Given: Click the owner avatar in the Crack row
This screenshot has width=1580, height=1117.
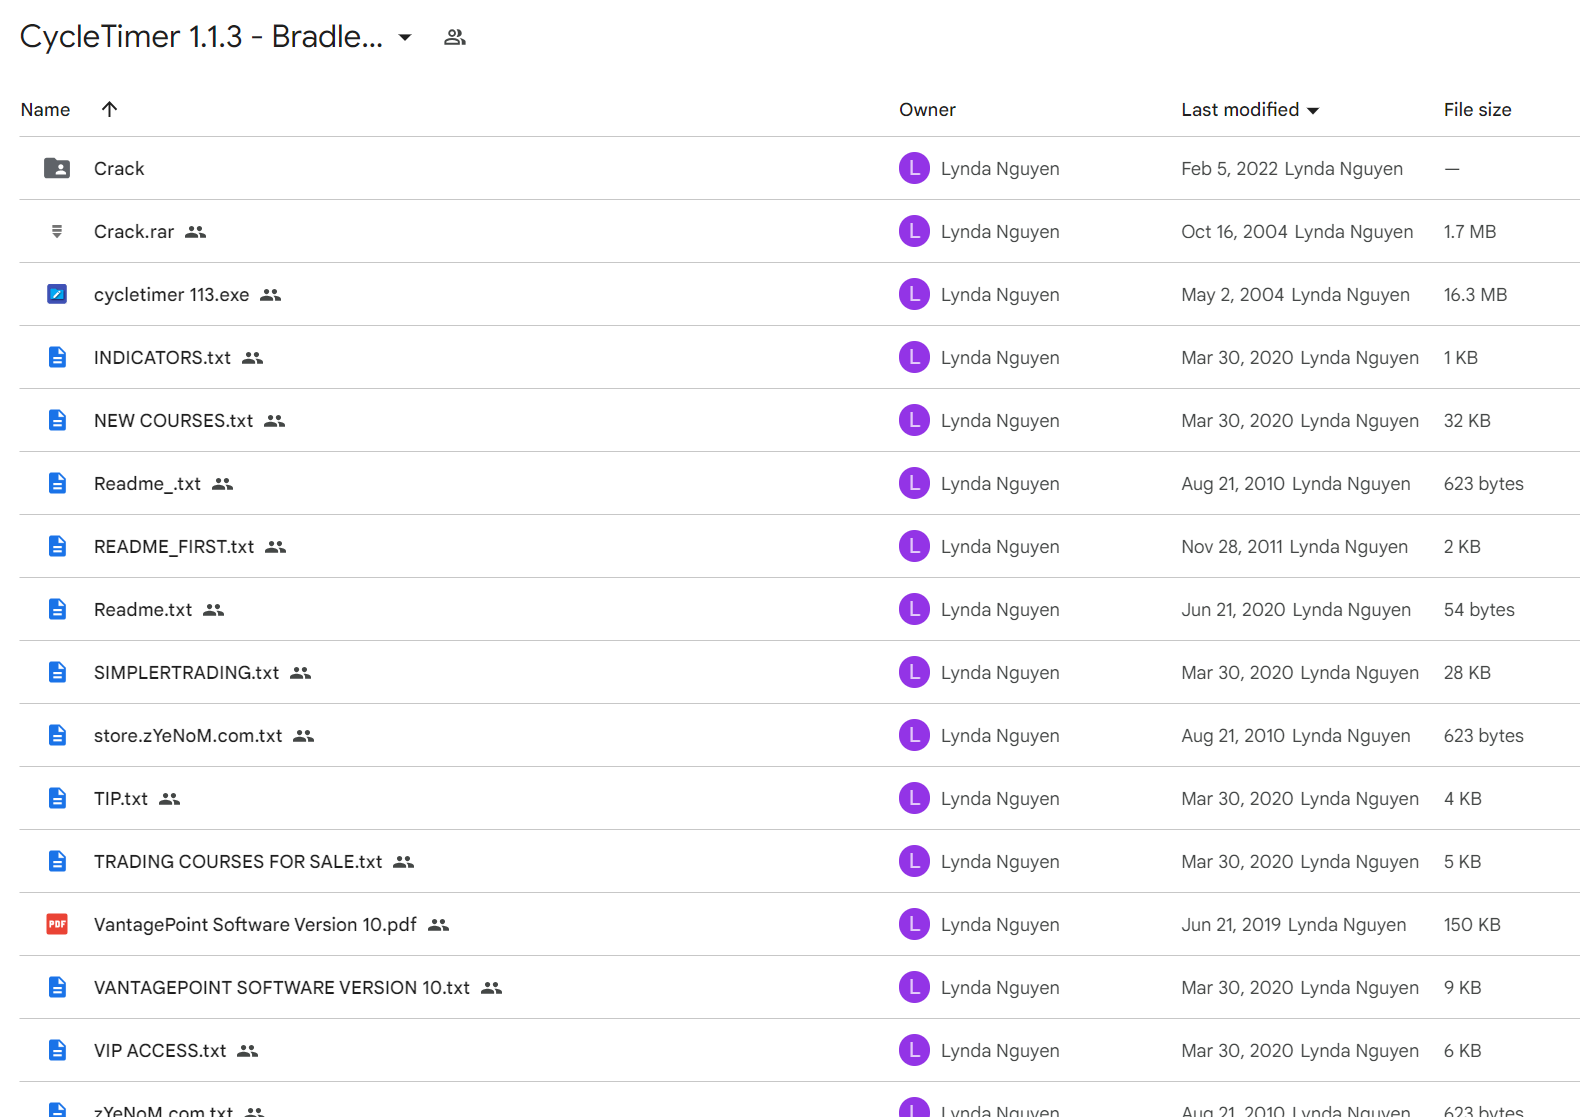Looking at the screenshot, I should pos(914,168).
